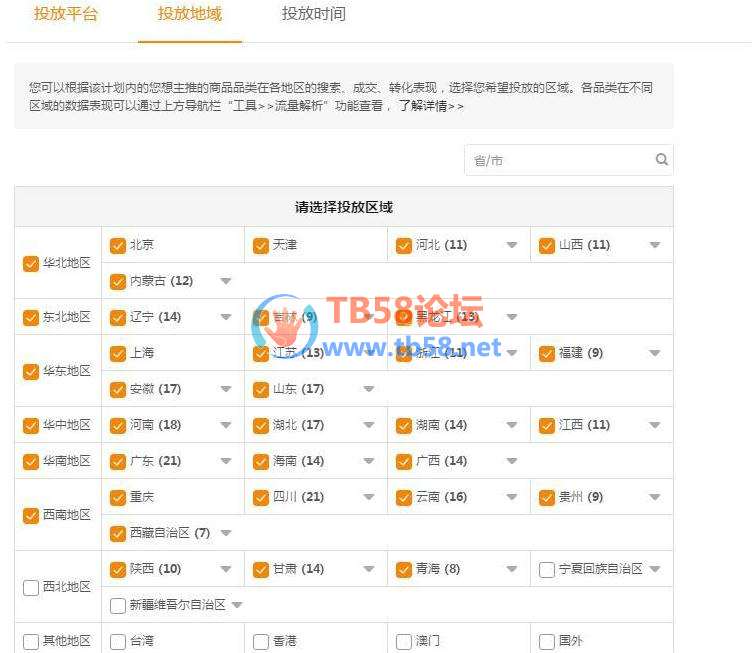
Task: Check the 香港 checkbox
Action: click(x=261, y=642)
